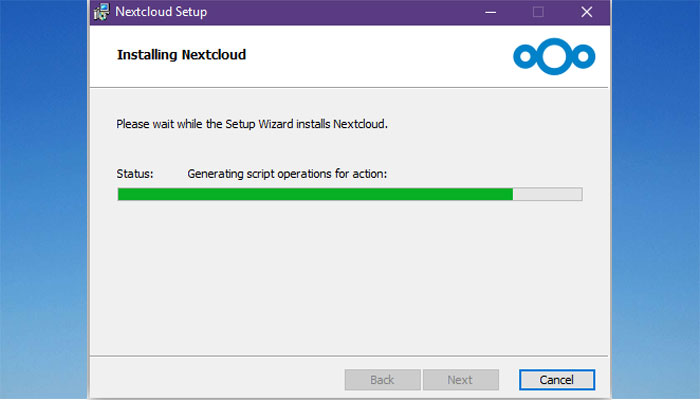Viewport: 700px width, 400px height.
Task: Click the grayed-out Back button
Action: tap(383, 380)
